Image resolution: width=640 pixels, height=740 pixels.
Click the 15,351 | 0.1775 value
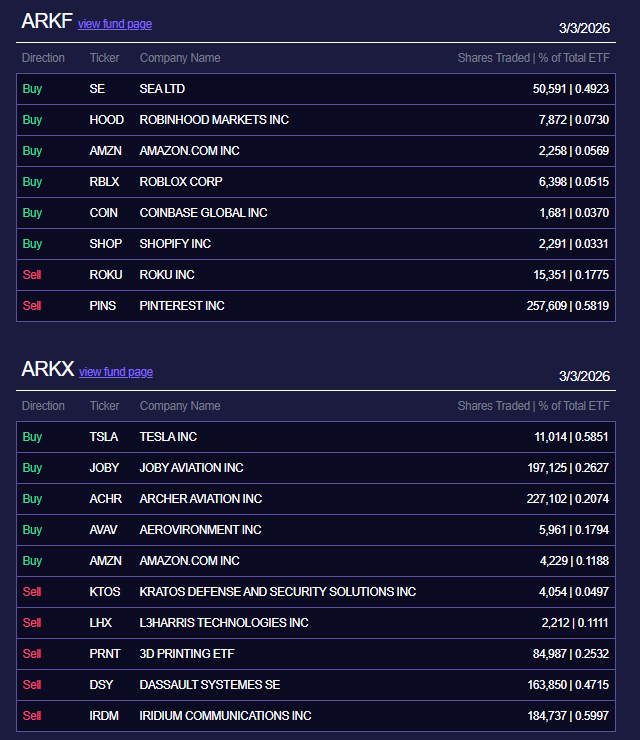pos(571,275)
